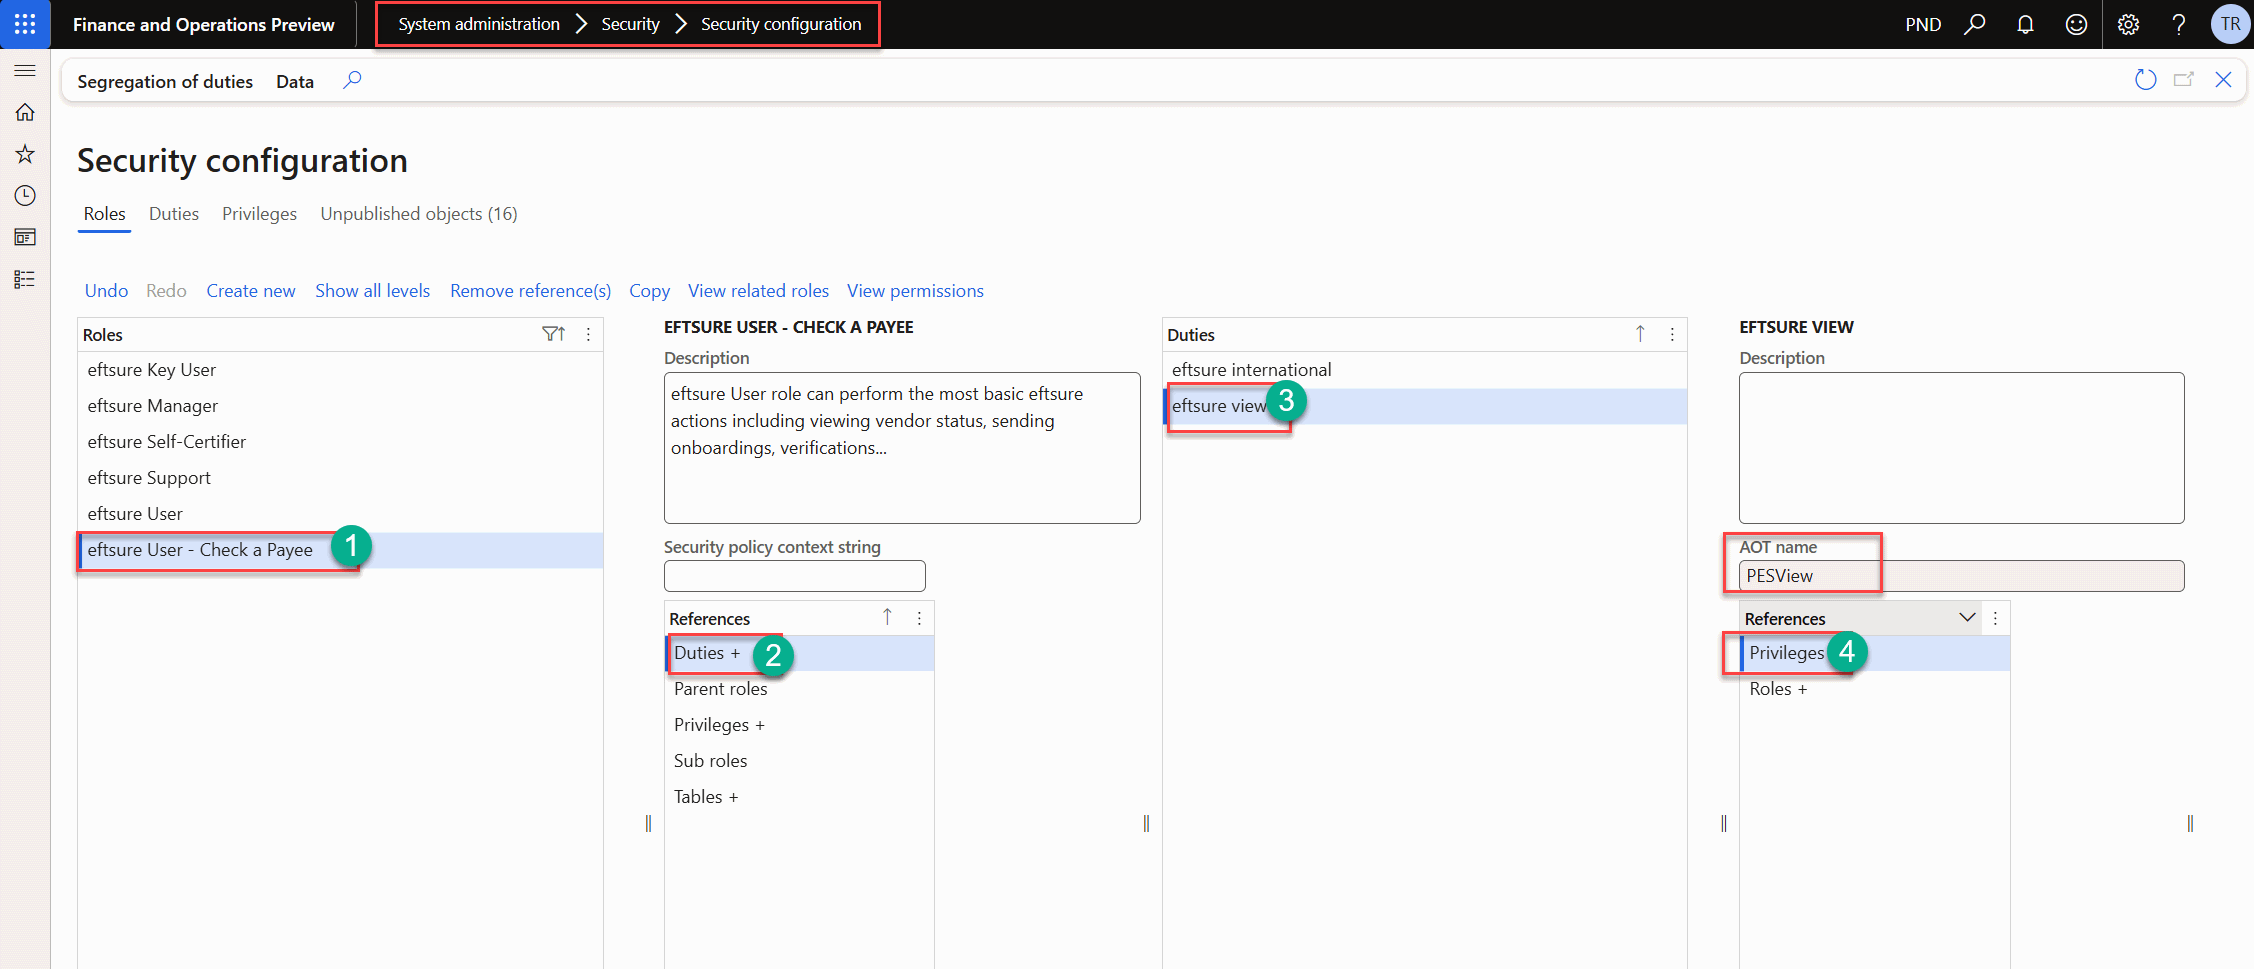The width and height of the screenshot is (2254, 969).
Task: Open duty References panel options menu
Action: (x=1995, y=618)
